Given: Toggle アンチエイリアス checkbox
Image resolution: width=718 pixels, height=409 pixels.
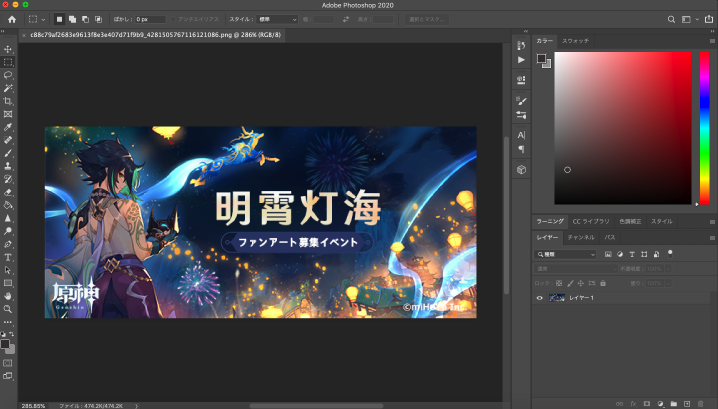Looking at the screenshot, I should [x=174, y=19].
